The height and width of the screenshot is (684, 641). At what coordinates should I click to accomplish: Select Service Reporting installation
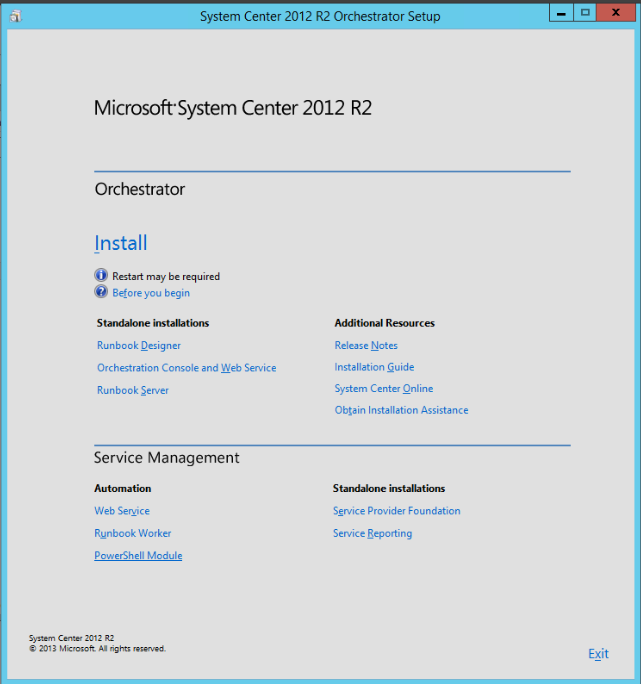pyautogui.click(x=372, y=533)
